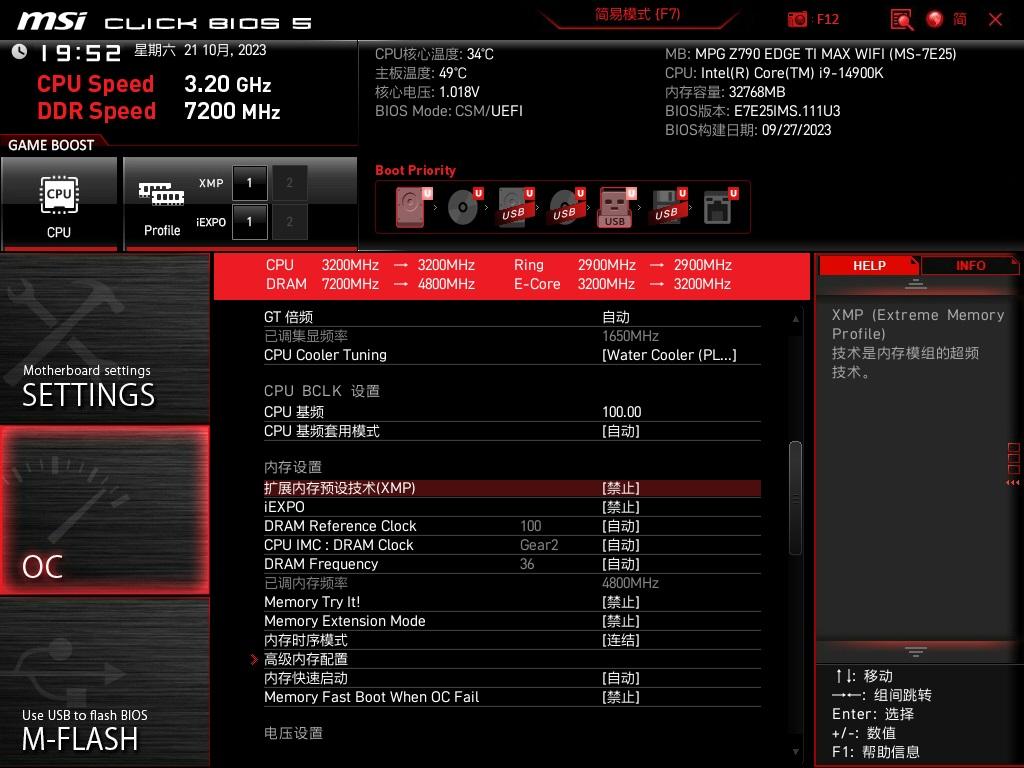Open CPU Cooler Tuning Water Cooler dropdown

(x=669, y=355)
